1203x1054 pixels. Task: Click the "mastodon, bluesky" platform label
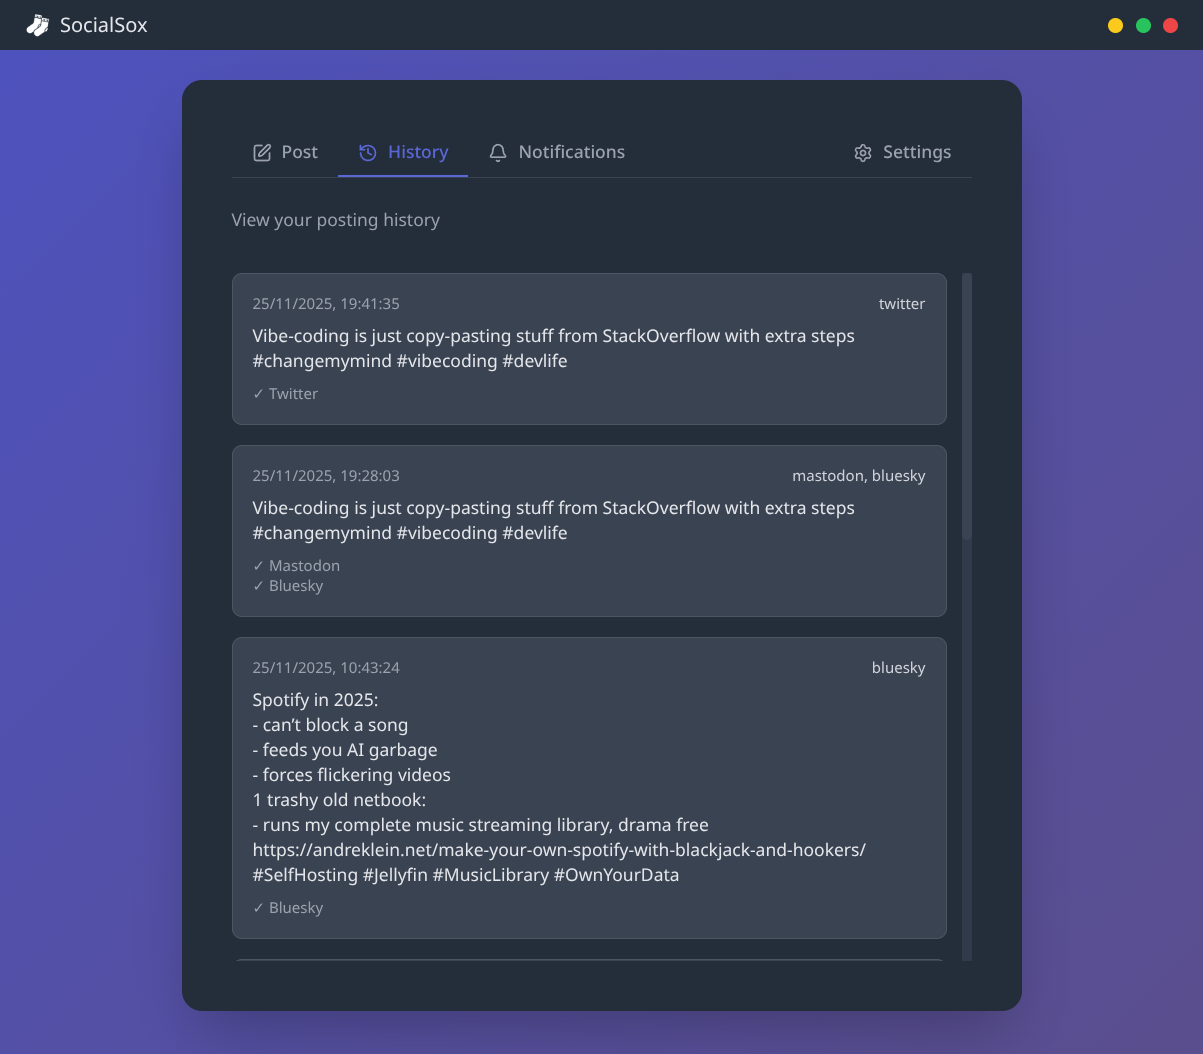(x=858, y=476)
